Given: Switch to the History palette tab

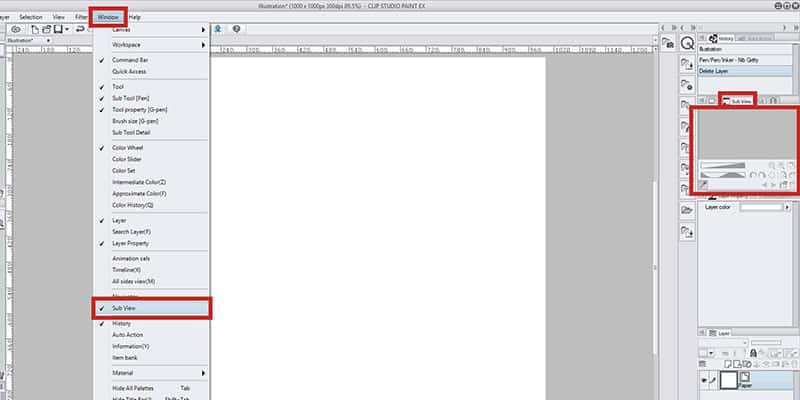Looking at the screenshot, I should click(x=721, y=38).
